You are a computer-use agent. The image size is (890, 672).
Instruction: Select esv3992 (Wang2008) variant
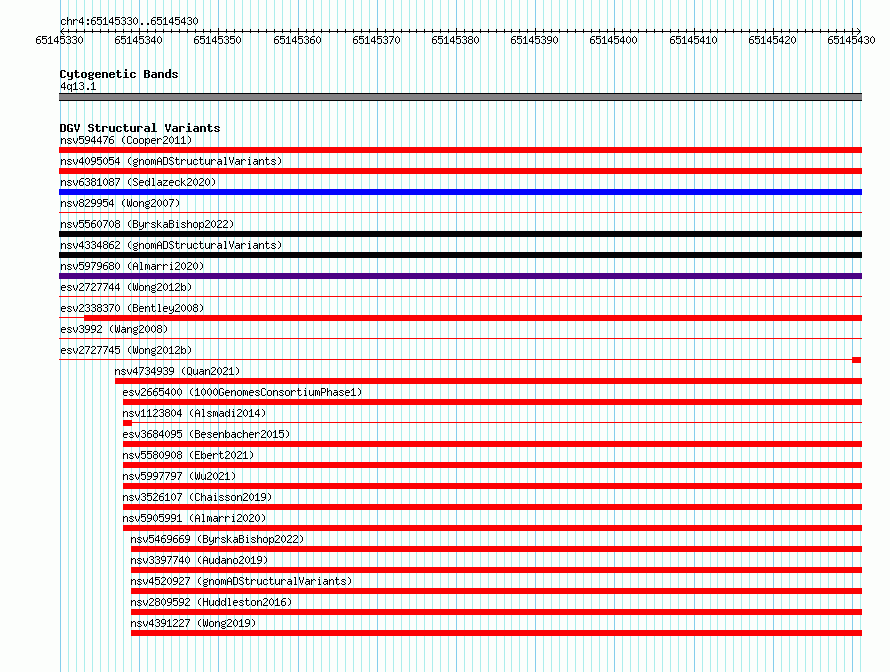click(x=114, y=329)
